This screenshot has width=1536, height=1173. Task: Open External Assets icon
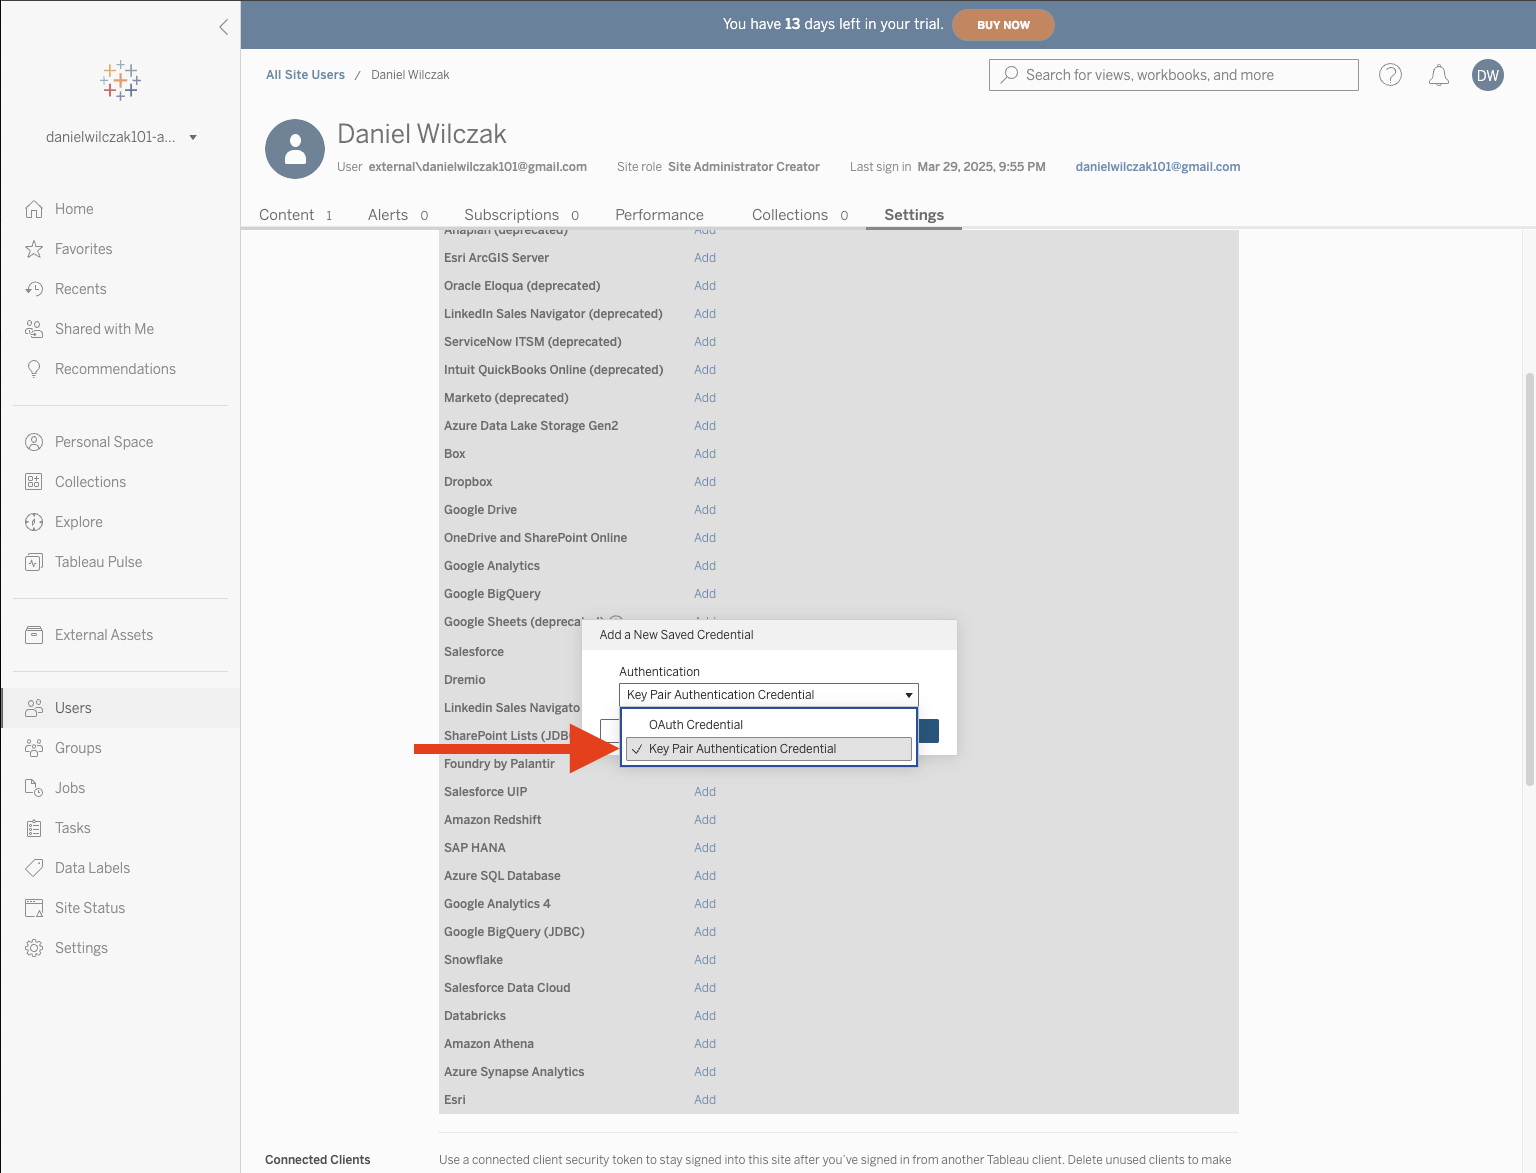(34, 635)
